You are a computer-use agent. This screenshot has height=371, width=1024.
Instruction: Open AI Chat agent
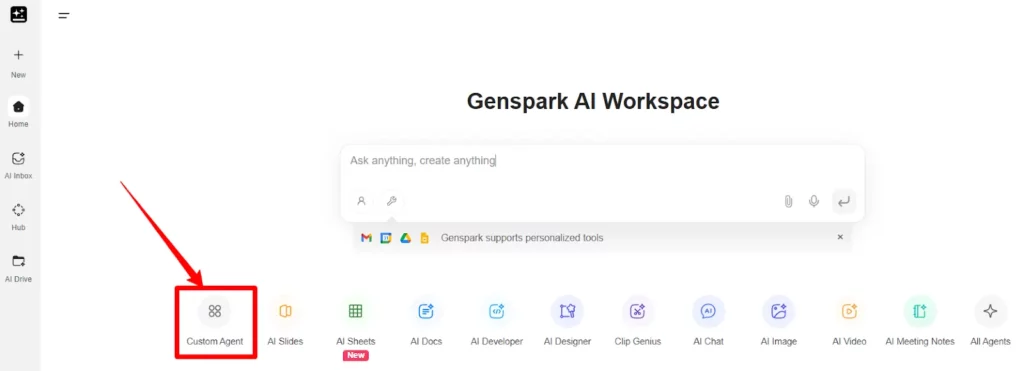(x=708, y=321)
